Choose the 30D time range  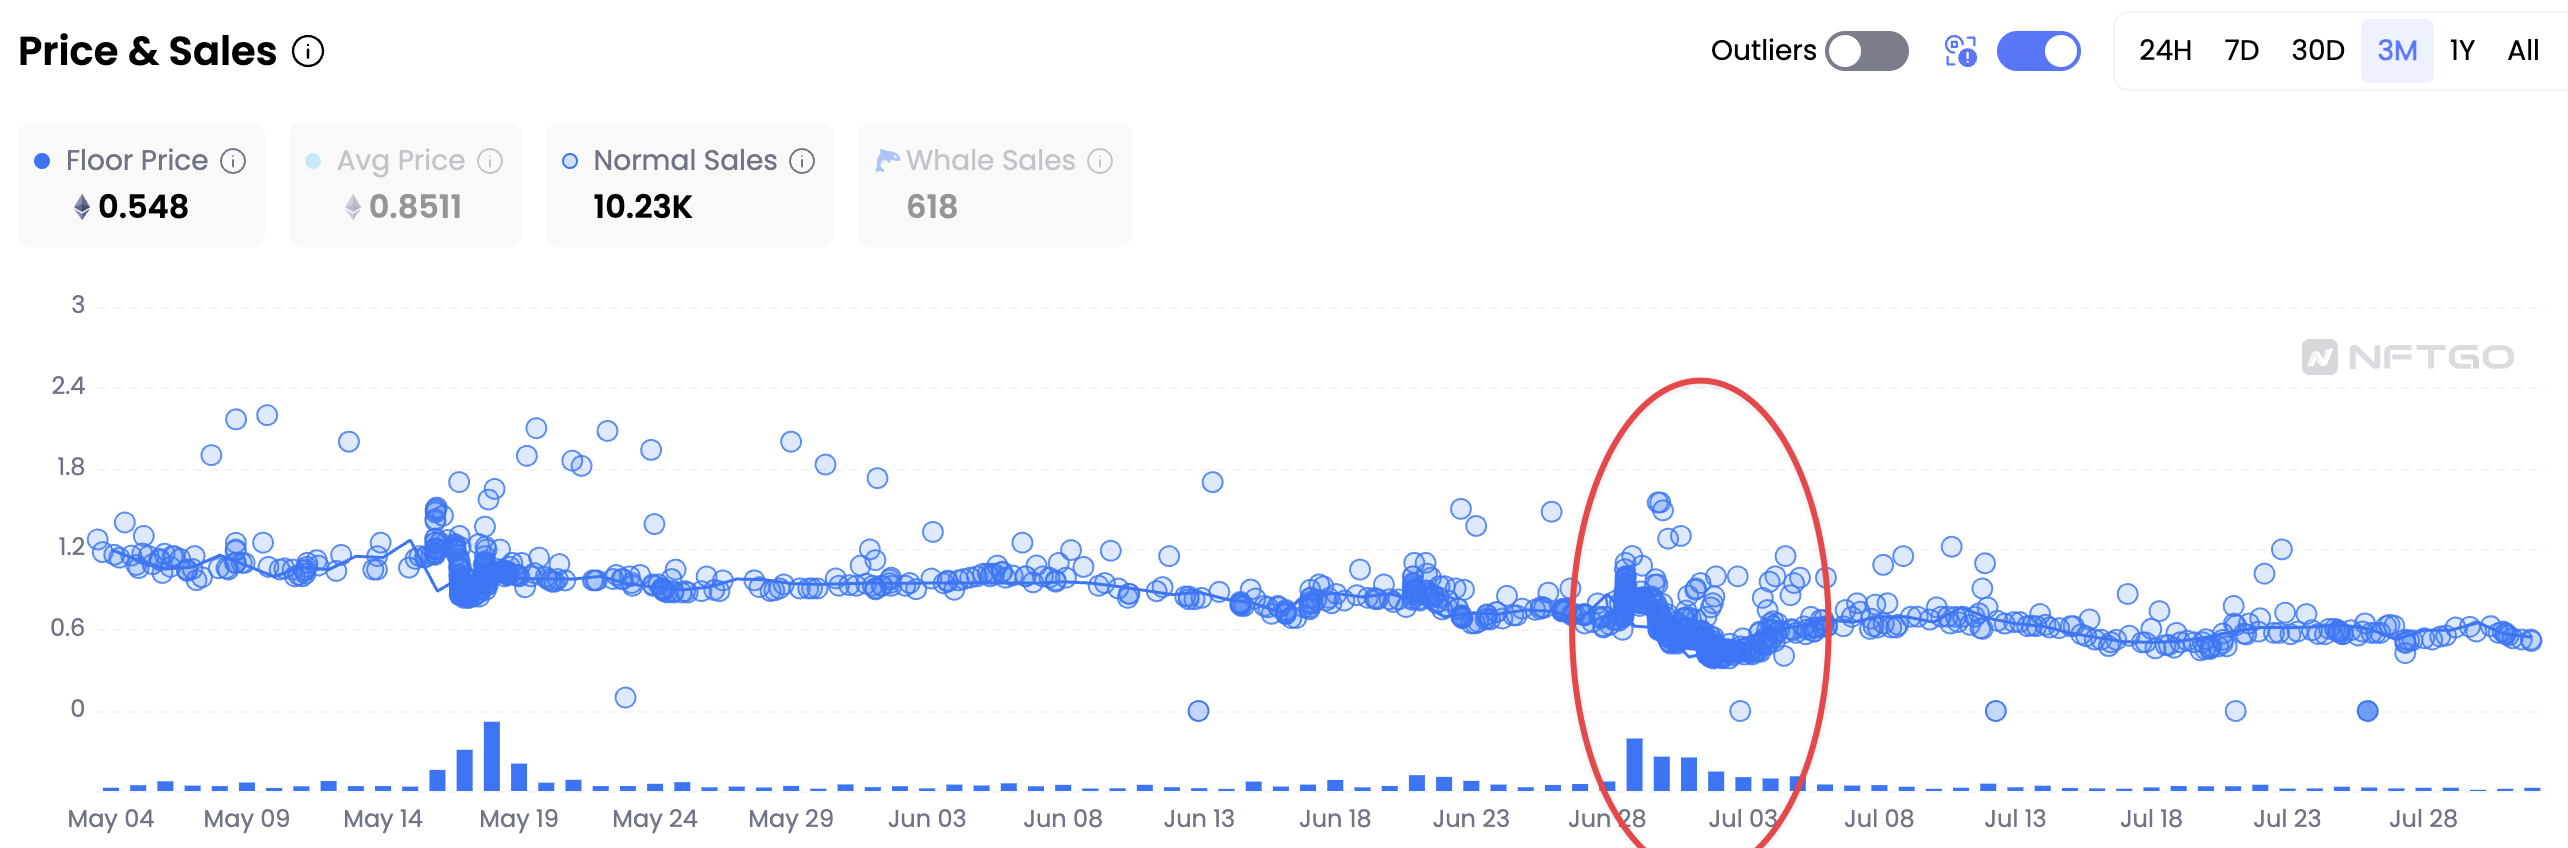pos(2317,51)
